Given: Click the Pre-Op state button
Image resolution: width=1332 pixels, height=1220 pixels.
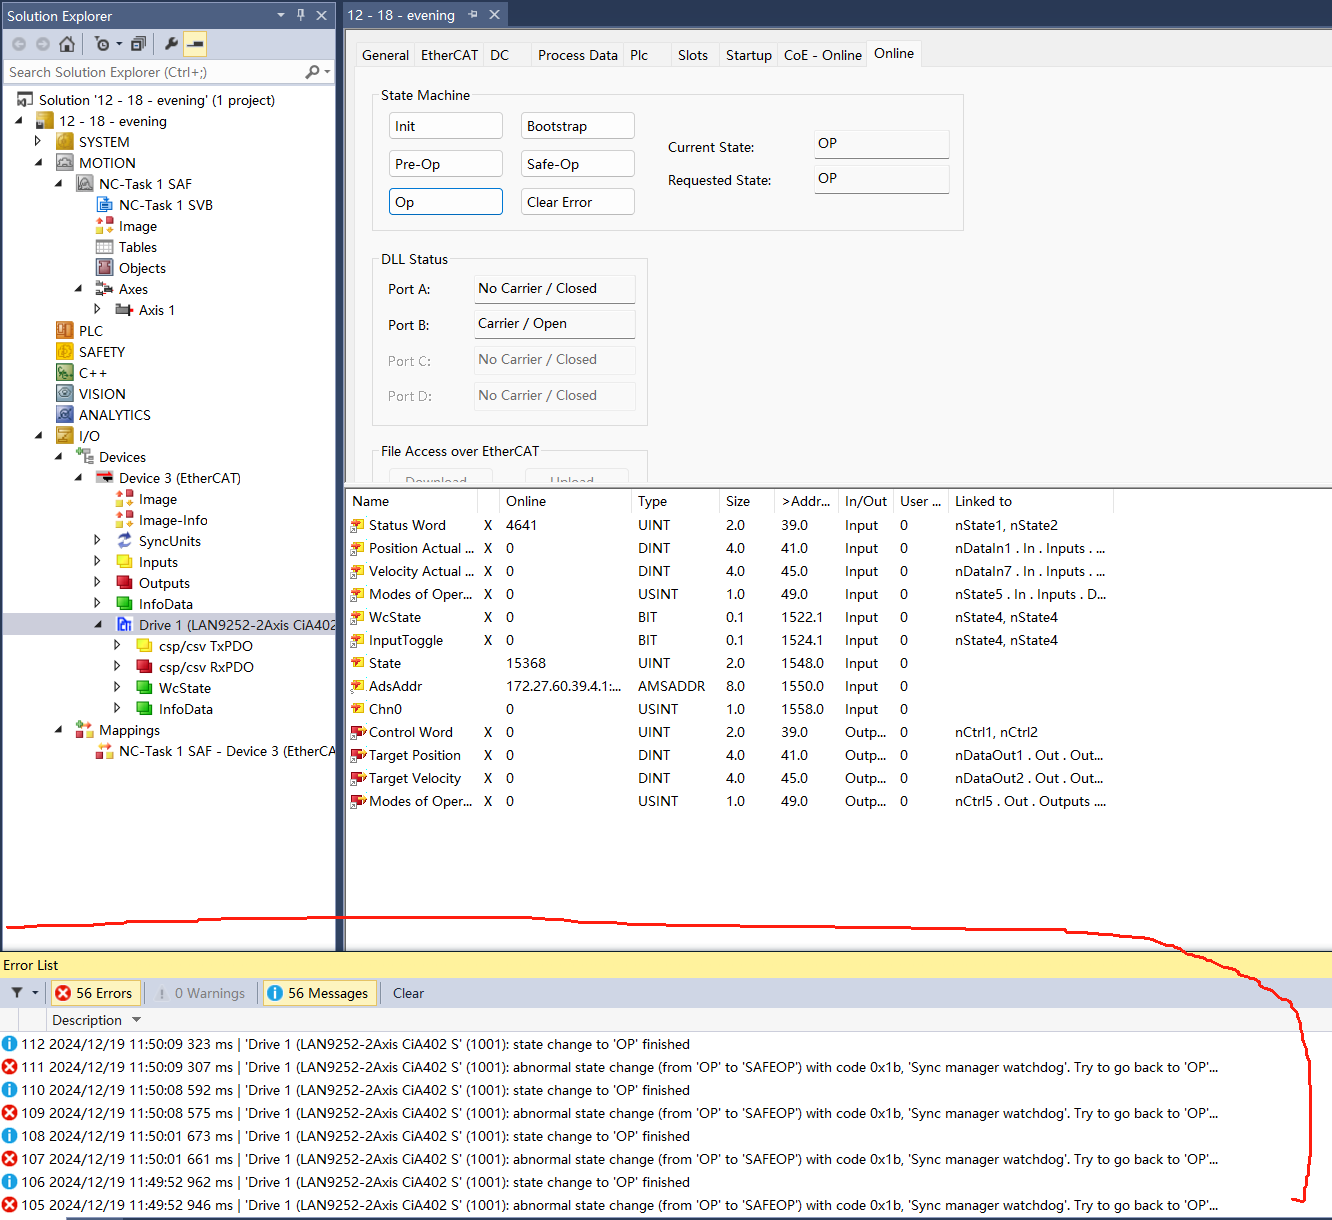Looking at the screenshot, I should 445,164.
